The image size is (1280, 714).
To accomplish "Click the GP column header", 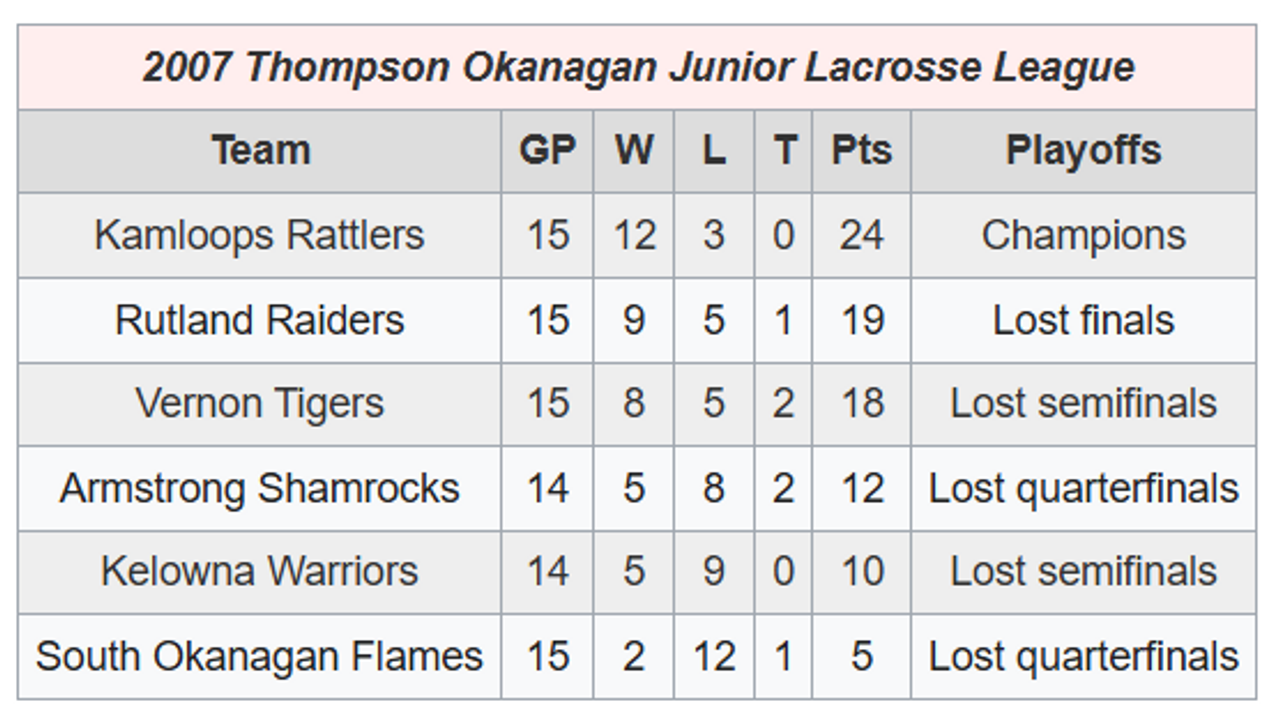I will click(x=547, y=150).
